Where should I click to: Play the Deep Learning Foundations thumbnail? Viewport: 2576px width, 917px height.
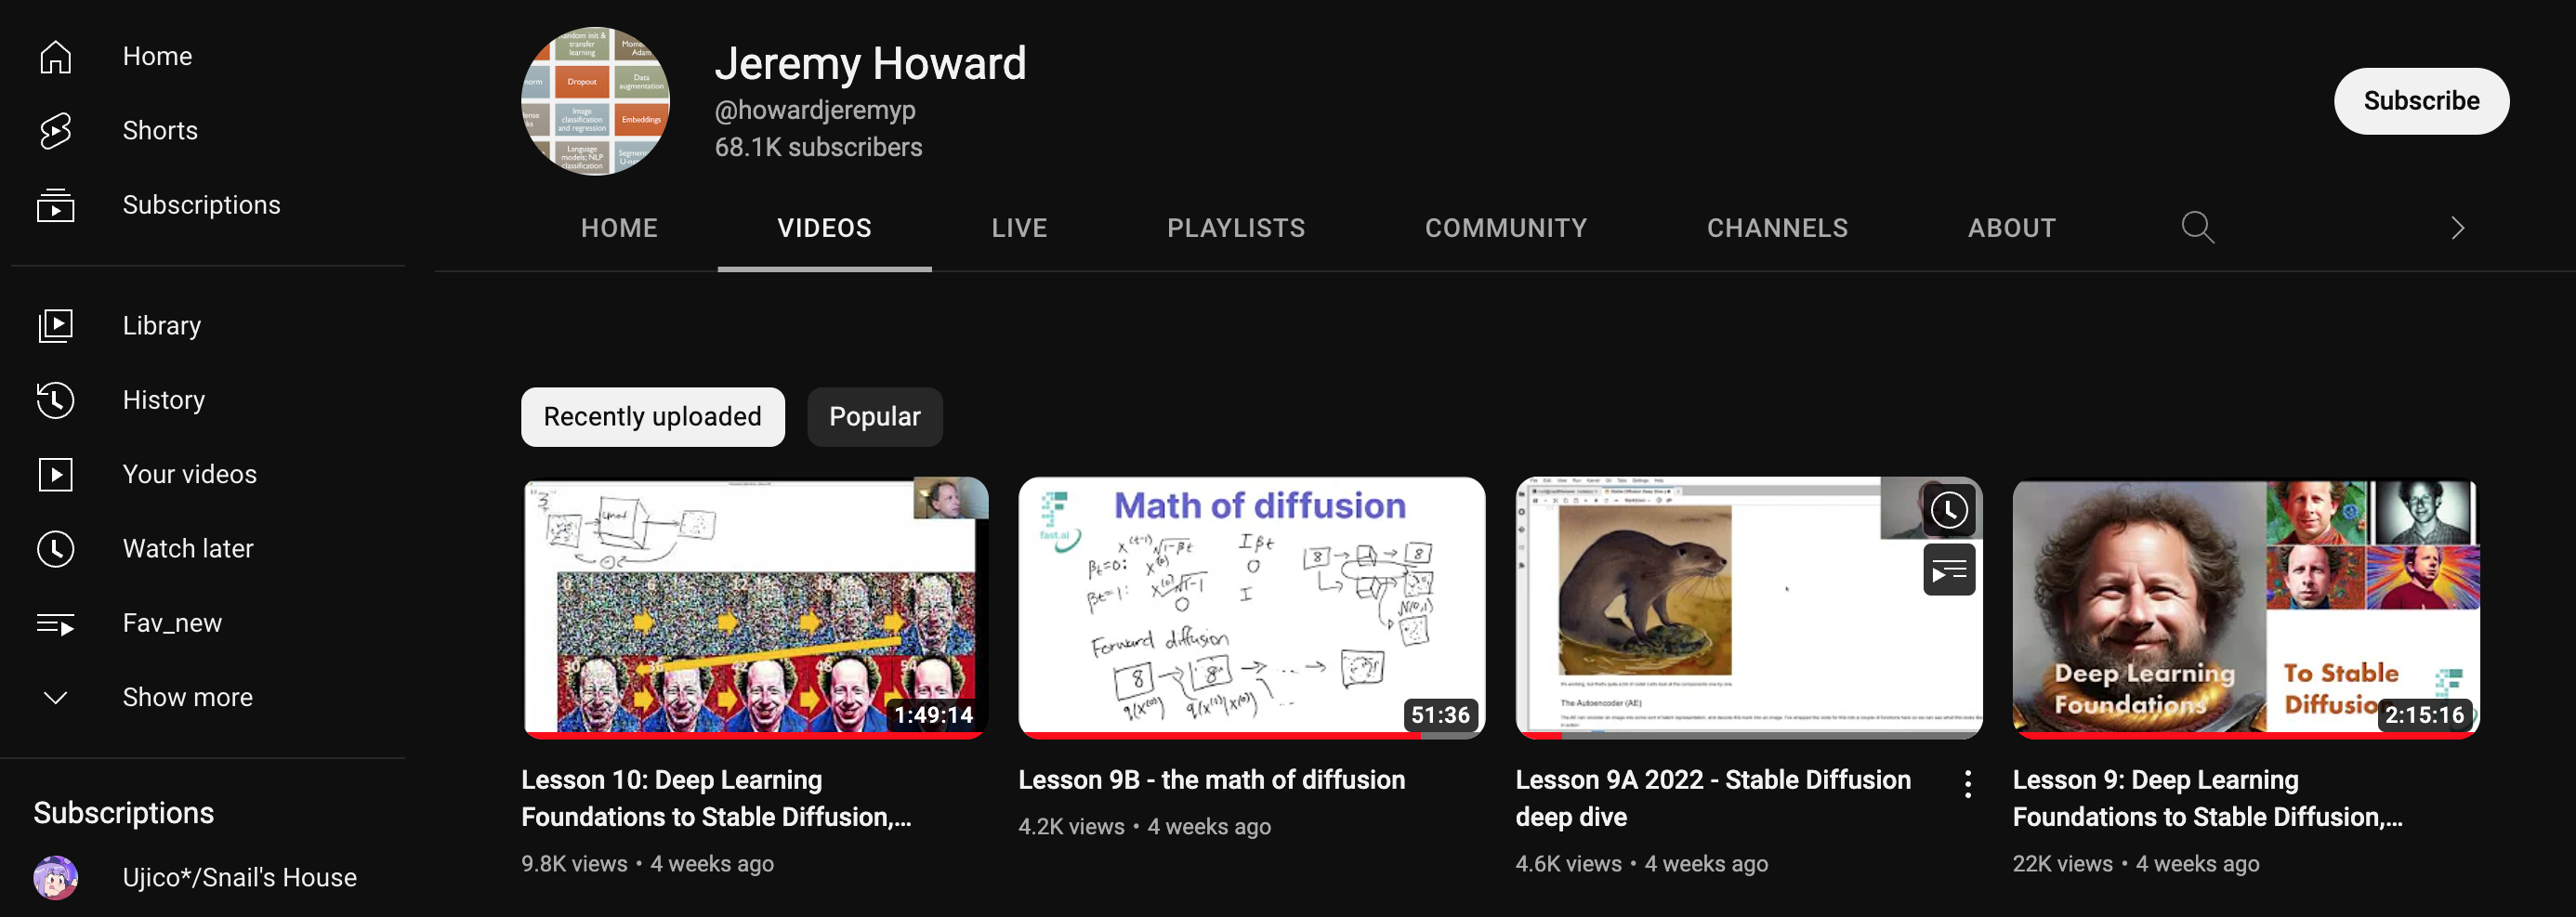(x=2246, y=608)
